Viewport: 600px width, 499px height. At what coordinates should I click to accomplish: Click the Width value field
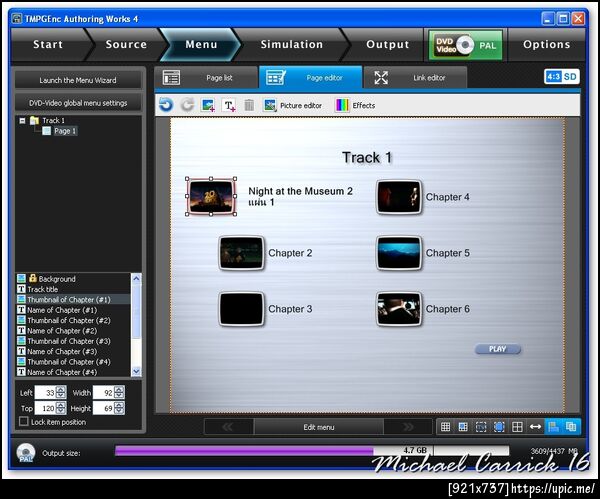103,393
